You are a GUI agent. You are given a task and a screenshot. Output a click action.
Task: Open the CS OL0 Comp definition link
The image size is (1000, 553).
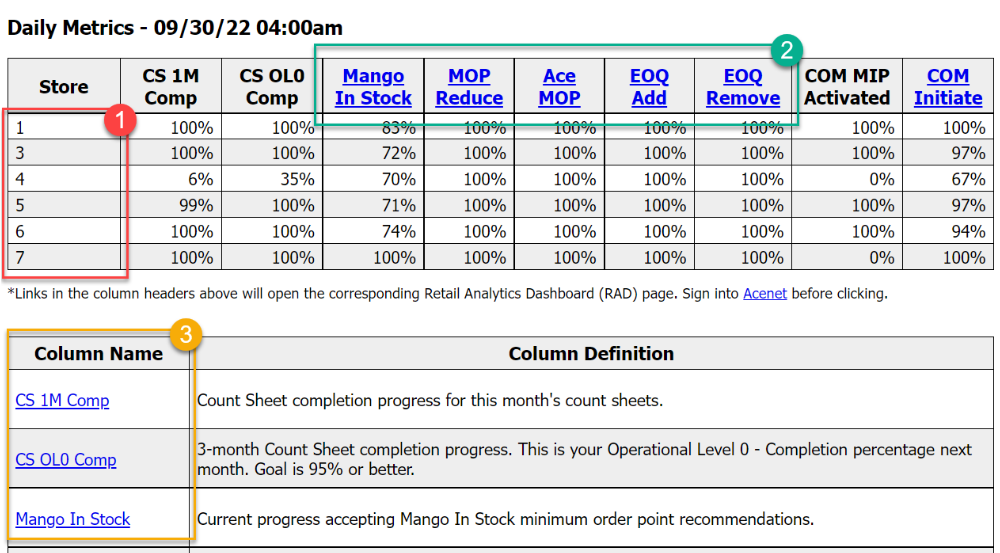point(66,460)
